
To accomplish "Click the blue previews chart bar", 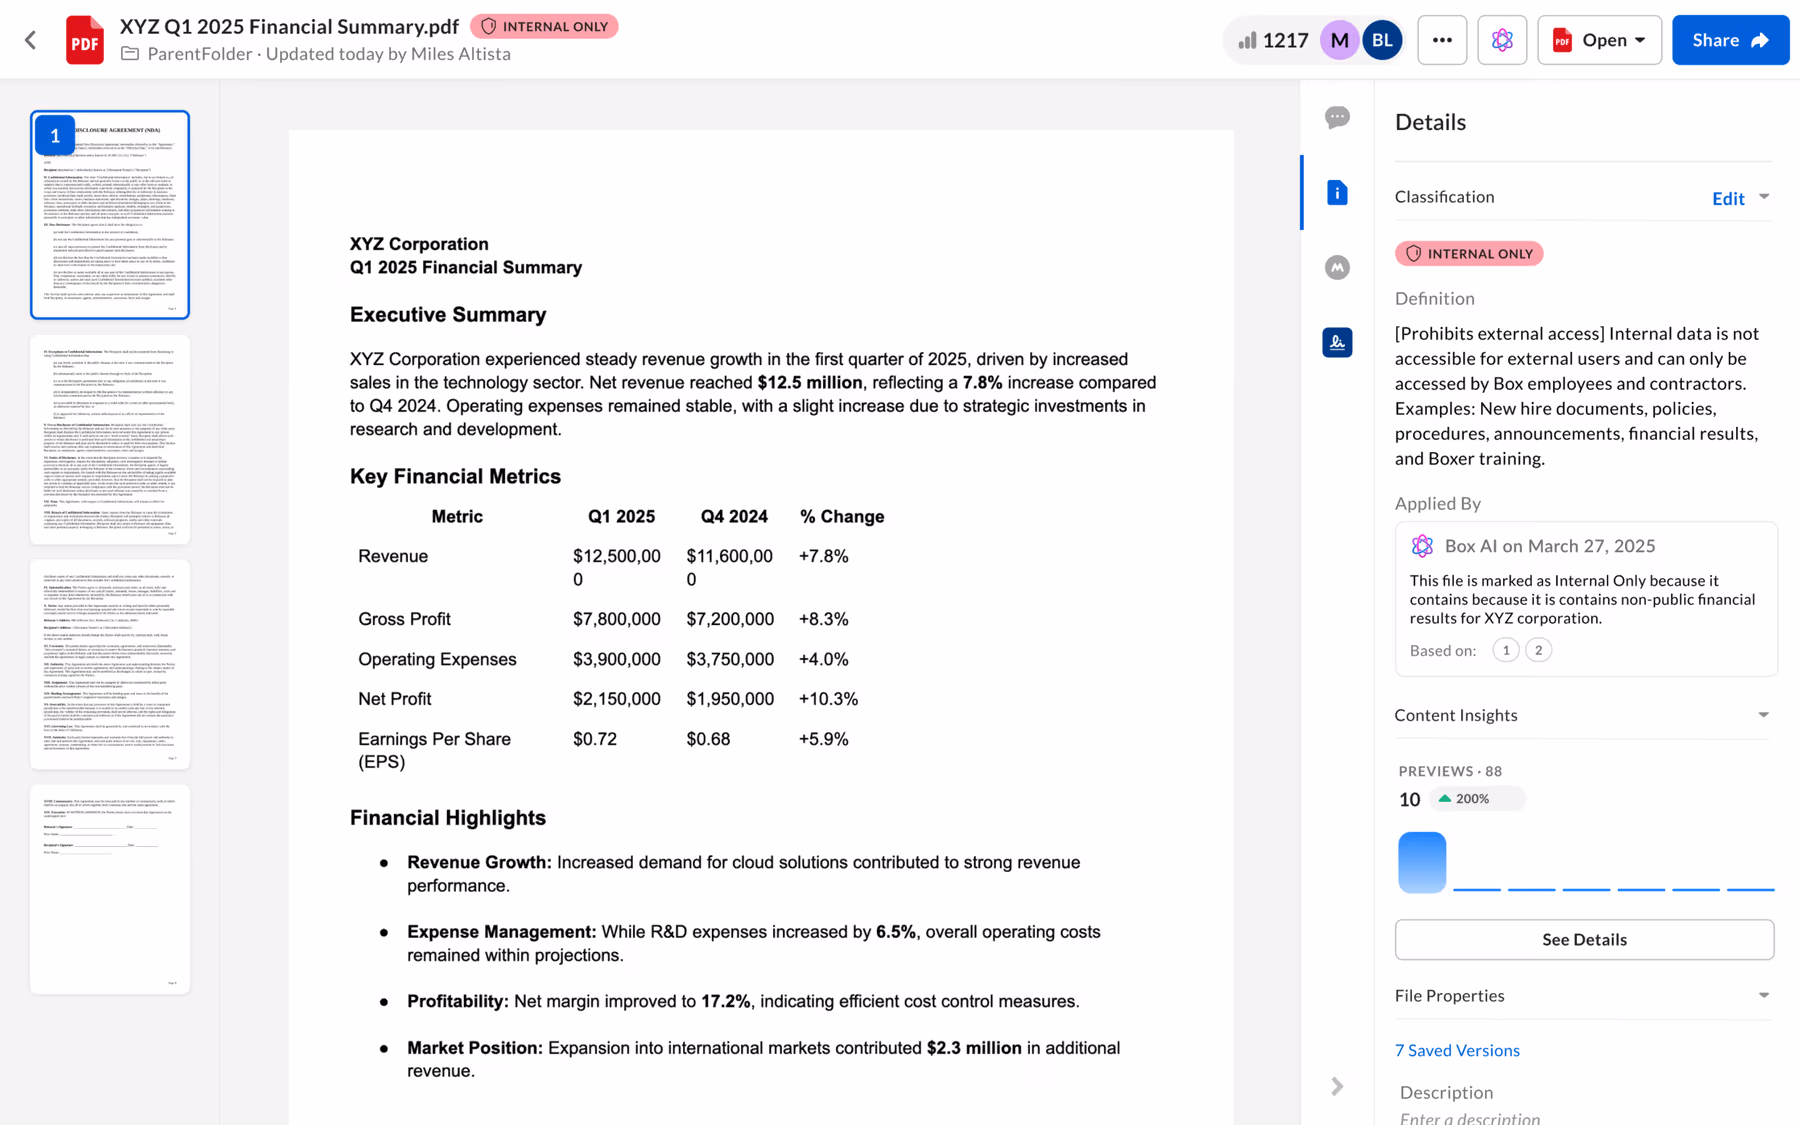I will (1421, 862).
